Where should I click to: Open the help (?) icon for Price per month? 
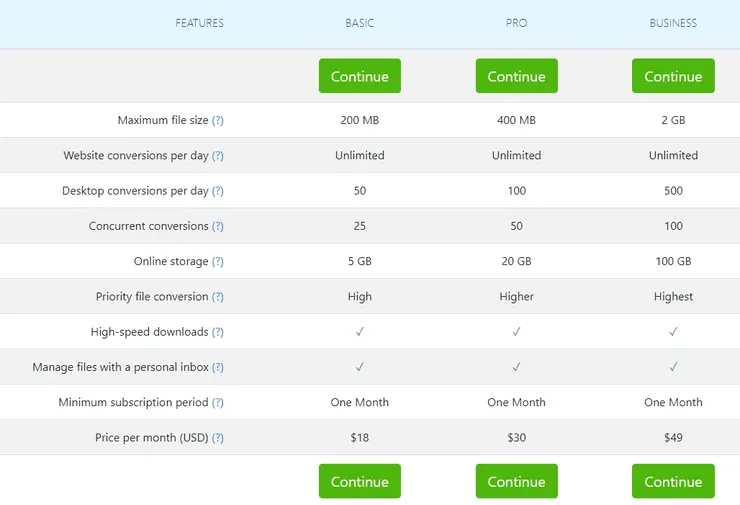tap(218, 438)
